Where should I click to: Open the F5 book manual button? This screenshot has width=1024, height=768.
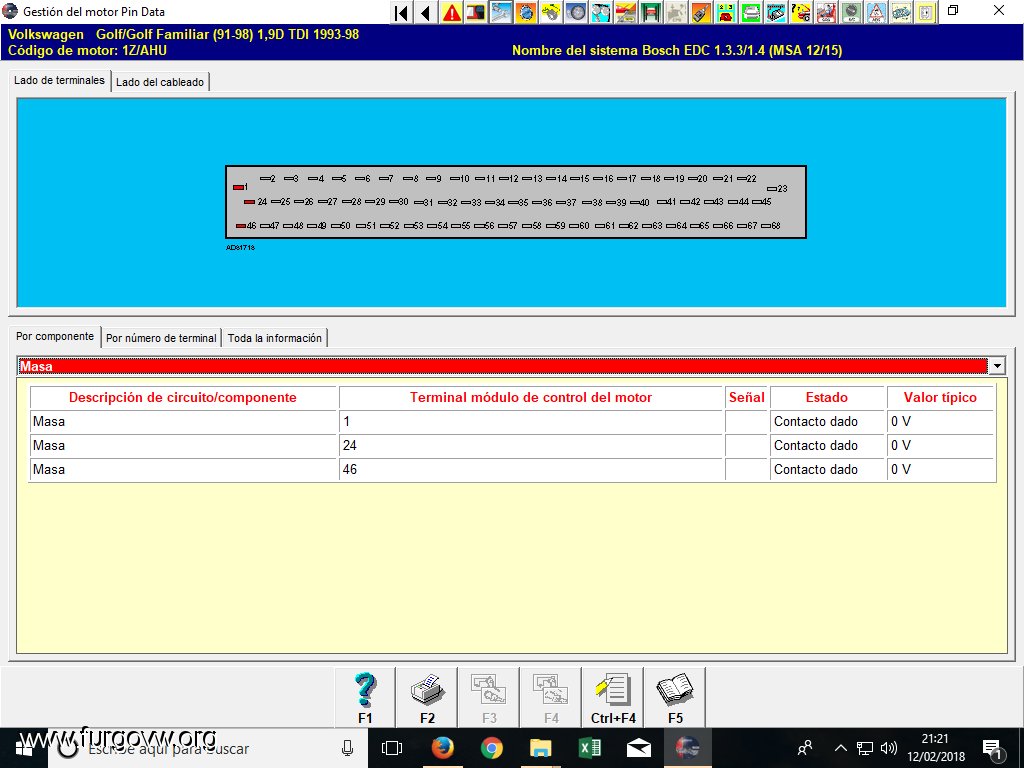pyautogui.click(x=675, y=697)
